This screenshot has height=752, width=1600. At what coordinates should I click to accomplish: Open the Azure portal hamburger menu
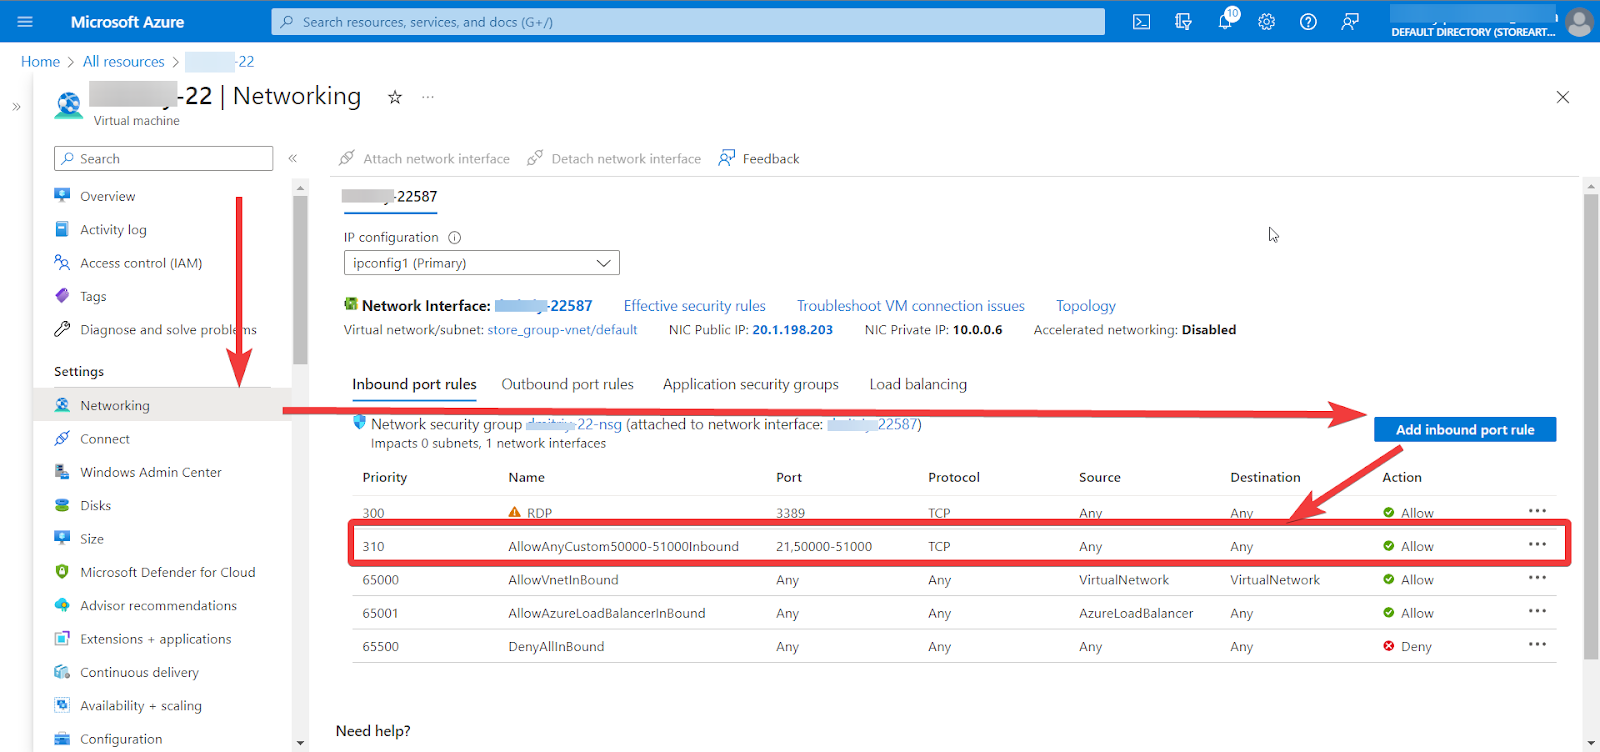[25, 21]
